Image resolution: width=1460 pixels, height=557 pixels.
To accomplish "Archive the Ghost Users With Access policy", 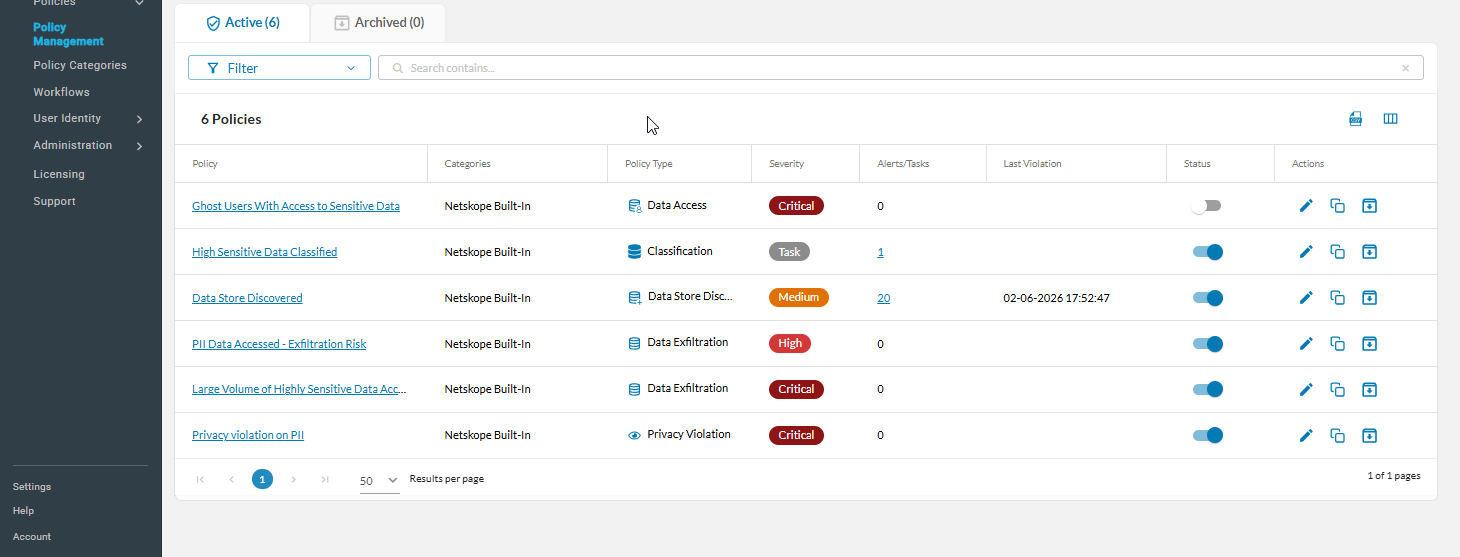I will pos(1370,206).
